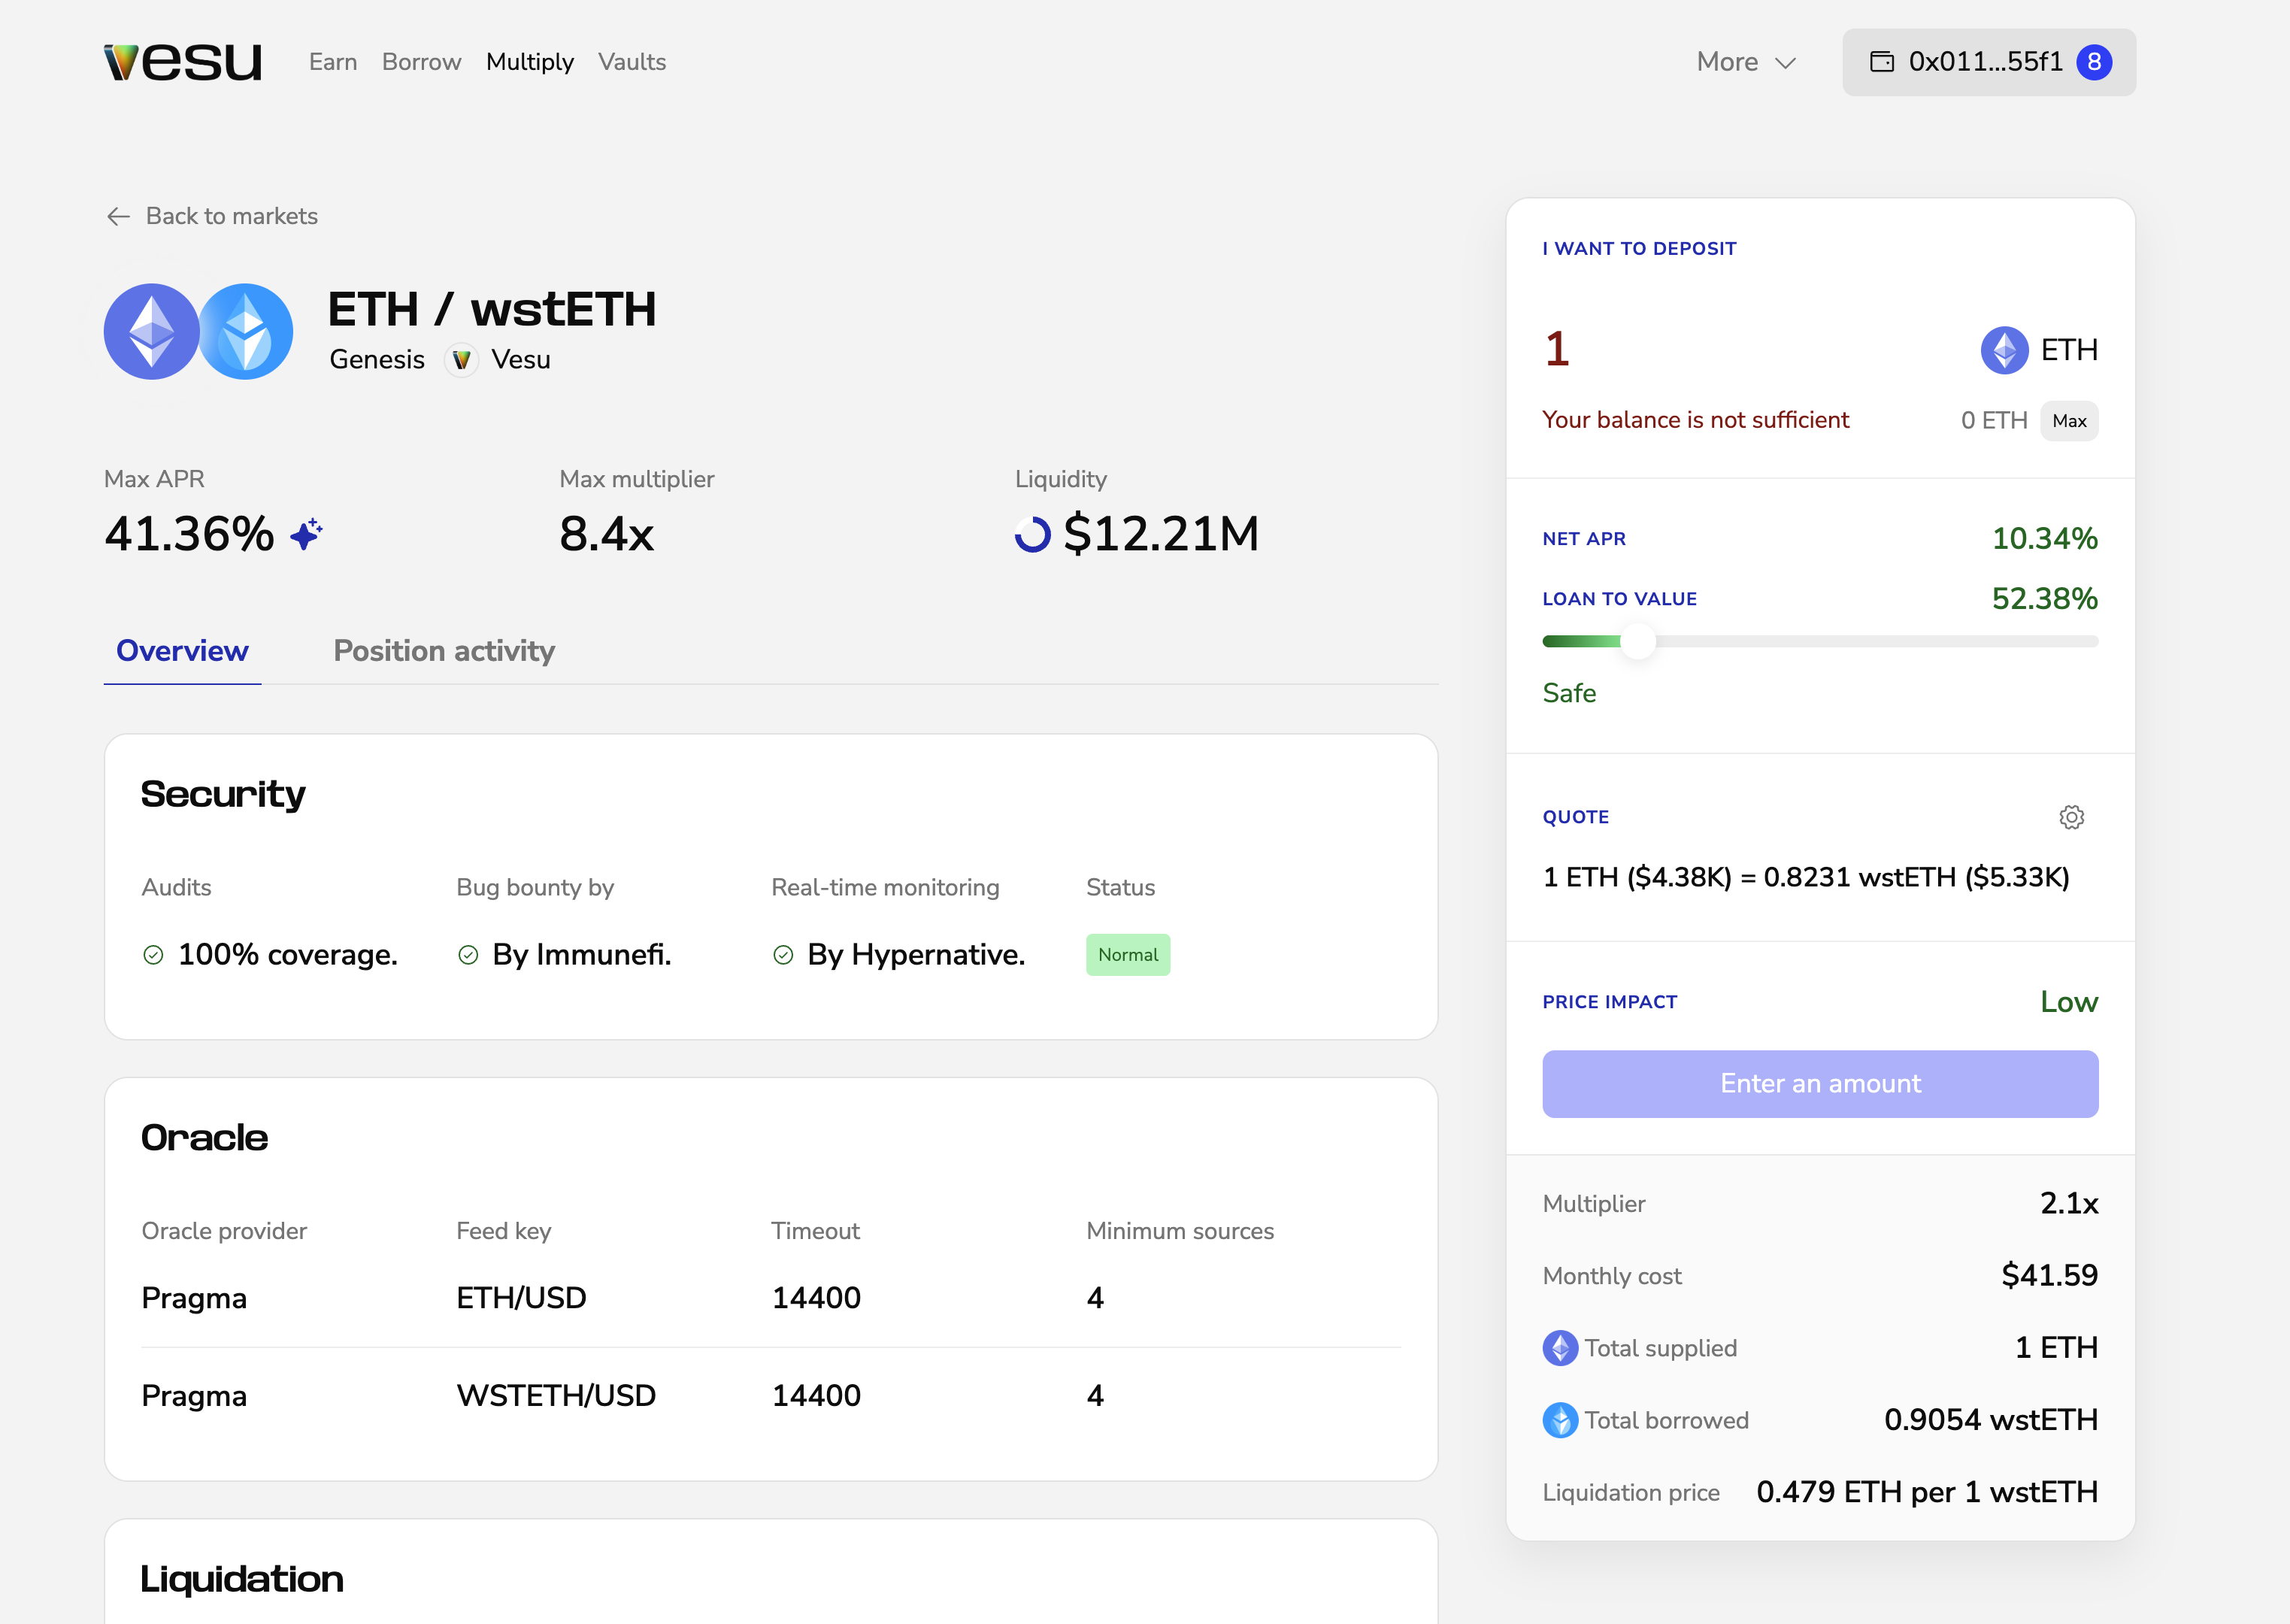The image size is (2290, 1624).
Task: Click the ETH token icon in deposit box
Action: [x=2004, y=350]
